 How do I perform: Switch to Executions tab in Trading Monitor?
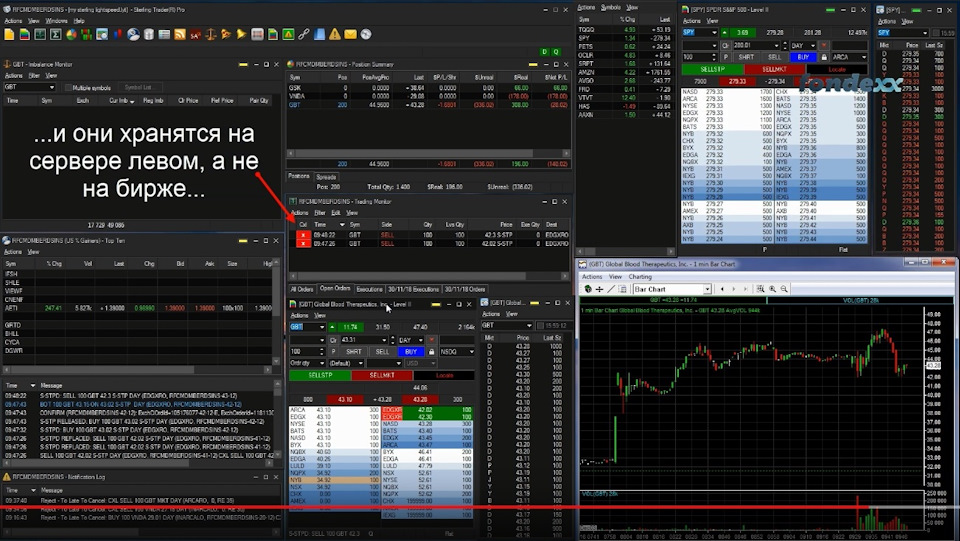(369, 289)
